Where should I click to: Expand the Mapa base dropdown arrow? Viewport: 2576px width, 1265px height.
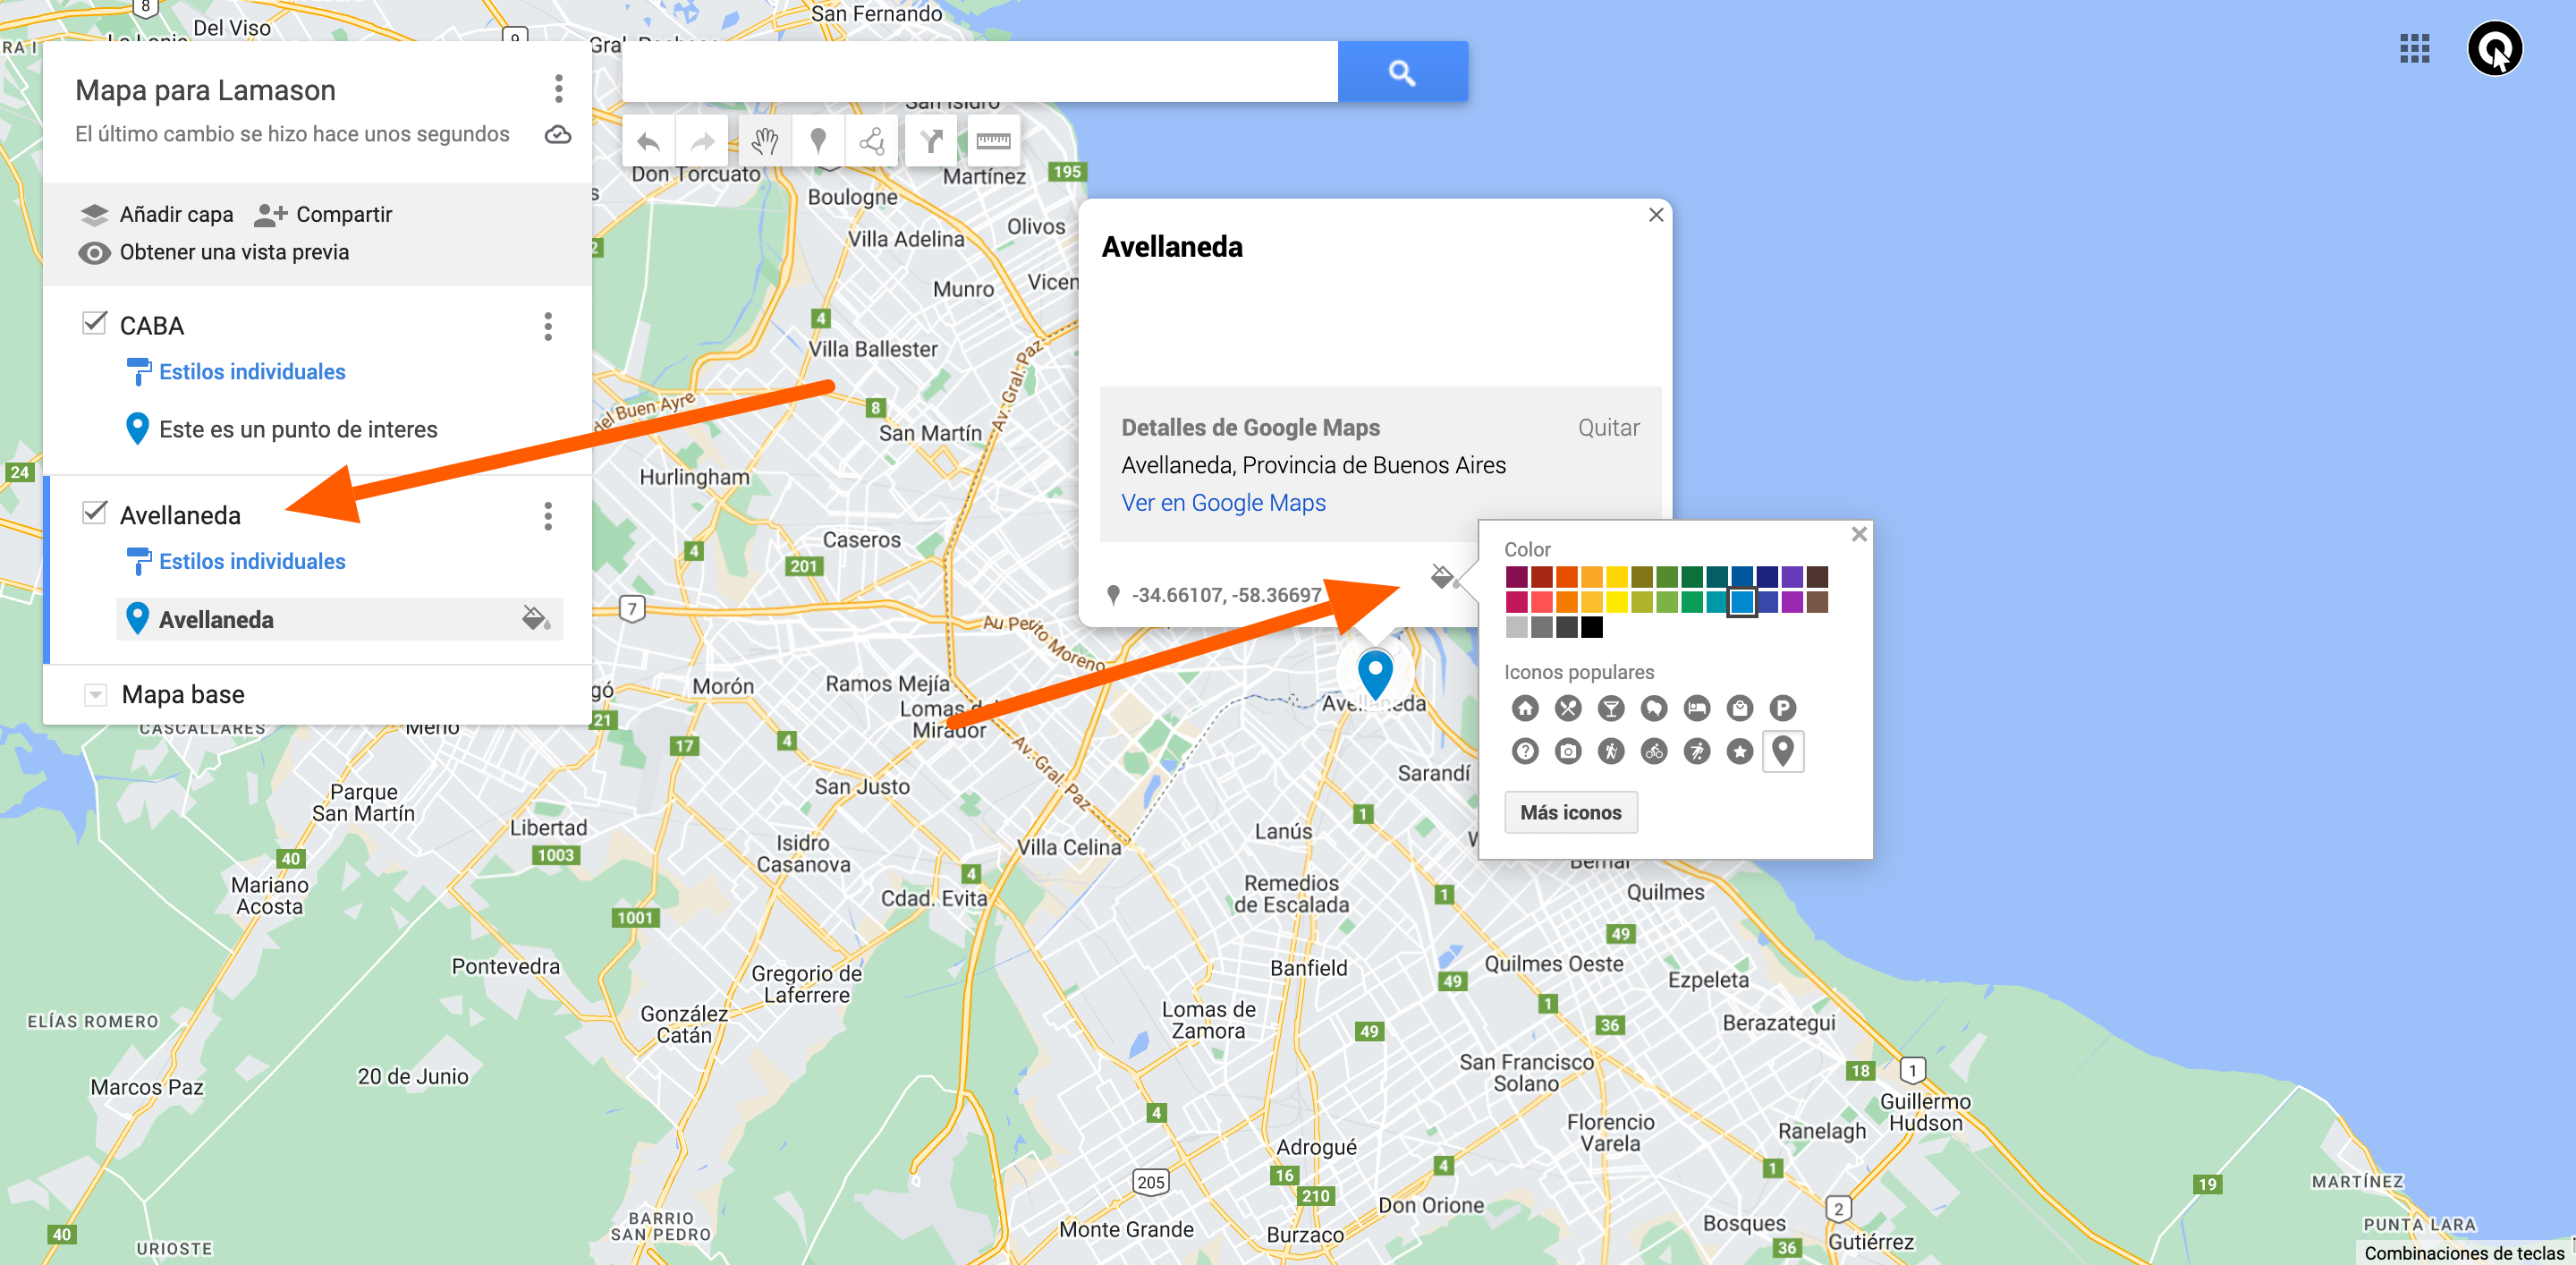click(95, 694)
